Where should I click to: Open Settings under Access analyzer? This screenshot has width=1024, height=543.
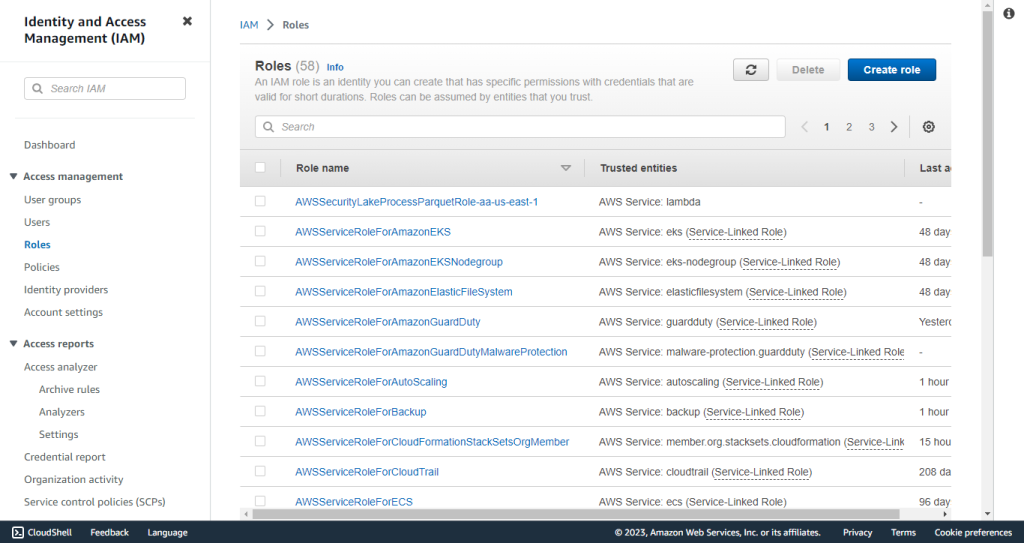click(x=58, y=435)
